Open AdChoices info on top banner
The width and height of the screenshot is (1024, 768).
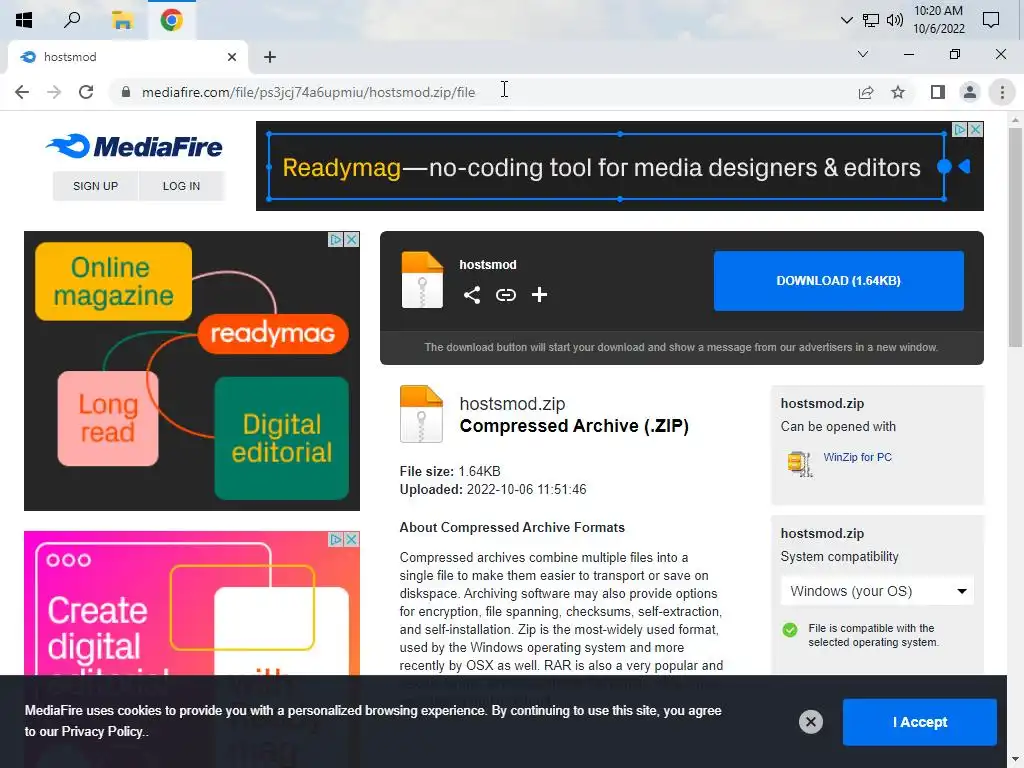(x=959, y=129)
